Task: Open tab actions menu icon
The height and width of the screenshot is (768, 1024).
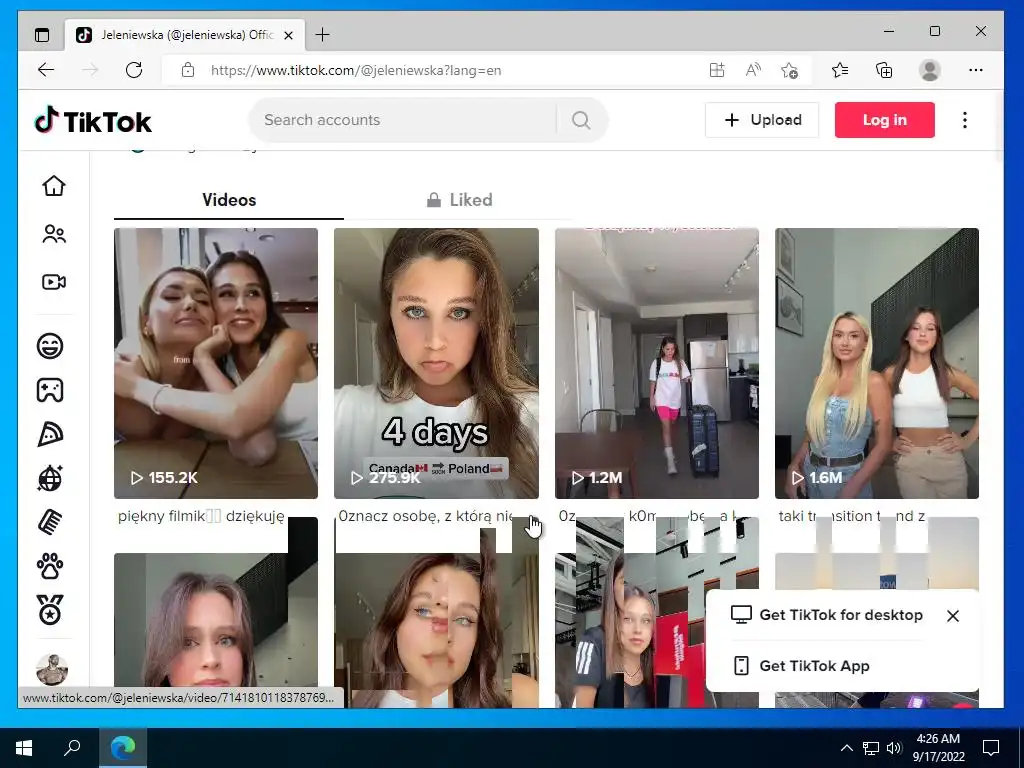Action: pos(42,35)
